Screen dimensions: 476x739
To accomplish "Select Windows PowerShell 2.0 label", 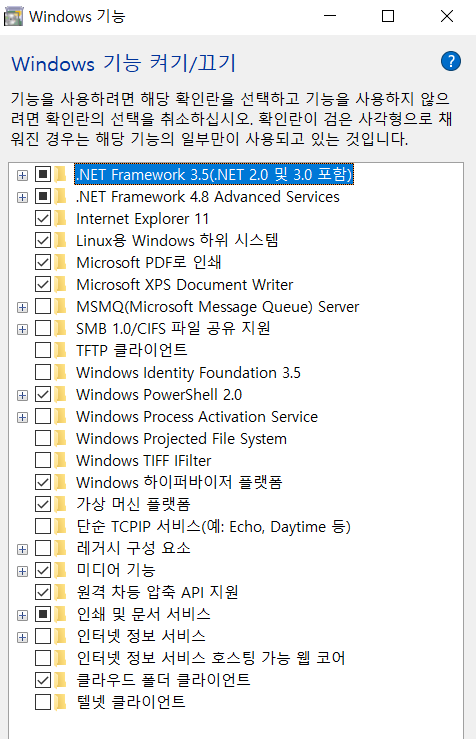I will pyautogui.click(x=159, y=394).
